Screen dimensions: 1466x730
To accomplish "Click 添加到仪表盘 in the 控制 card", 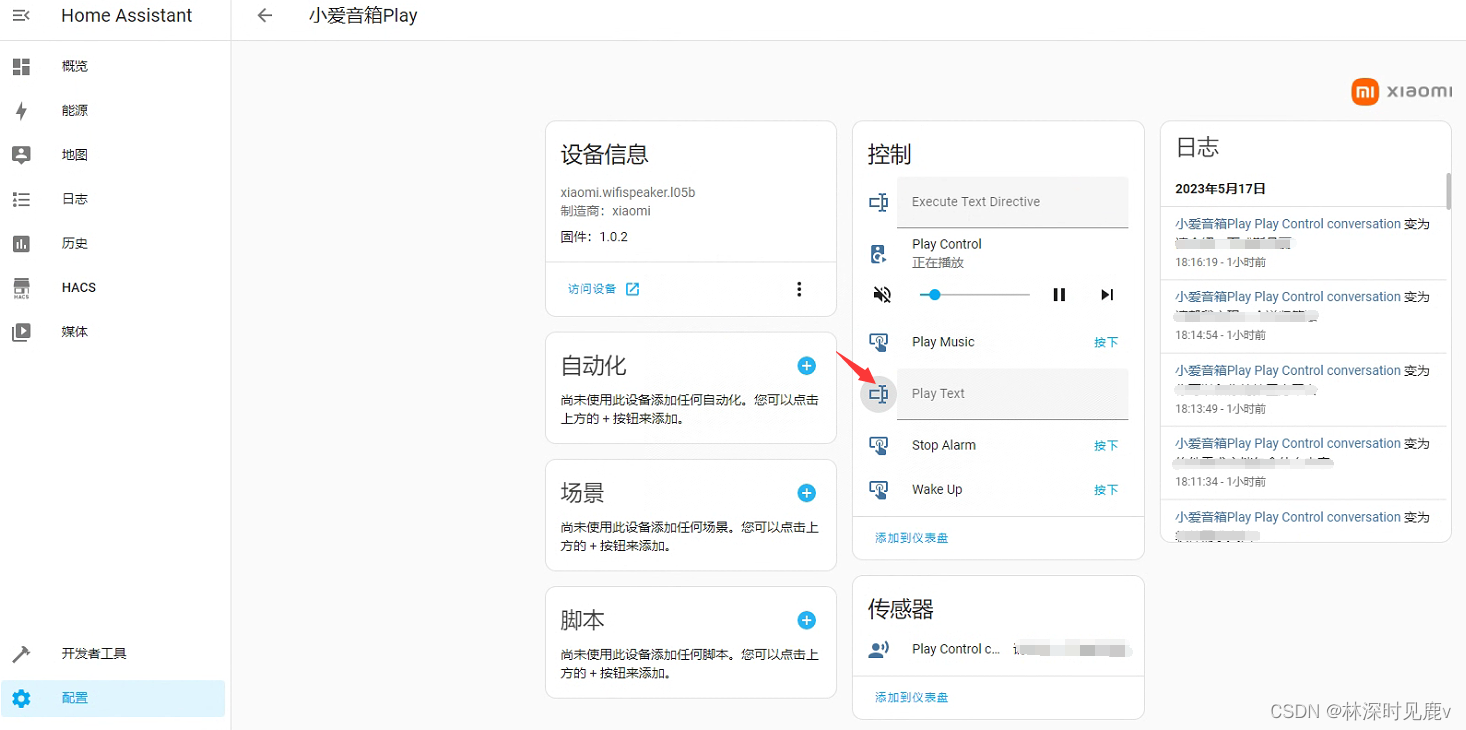I will [912, 538].
